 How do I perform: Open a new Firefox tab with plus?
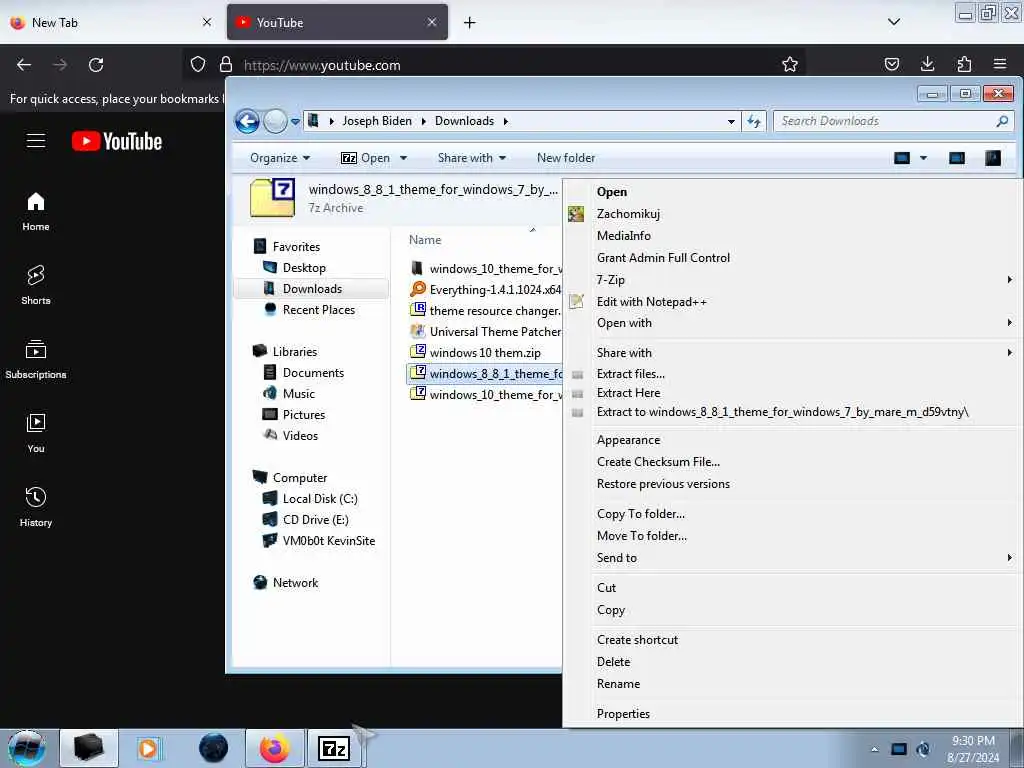(470, 22)
